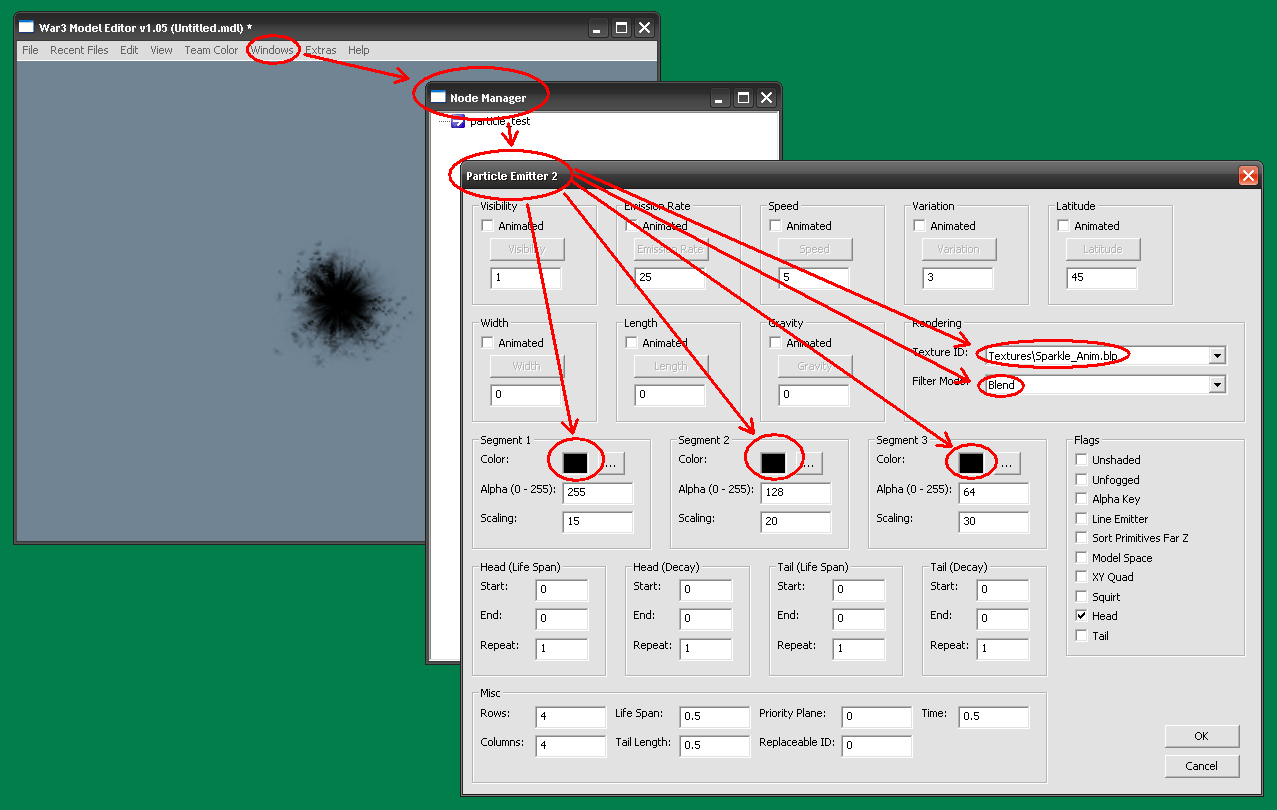Screen dimensions: 1277x810
Task: Click the Segment 1 Alpha field
Action: (x=598, y=493)
